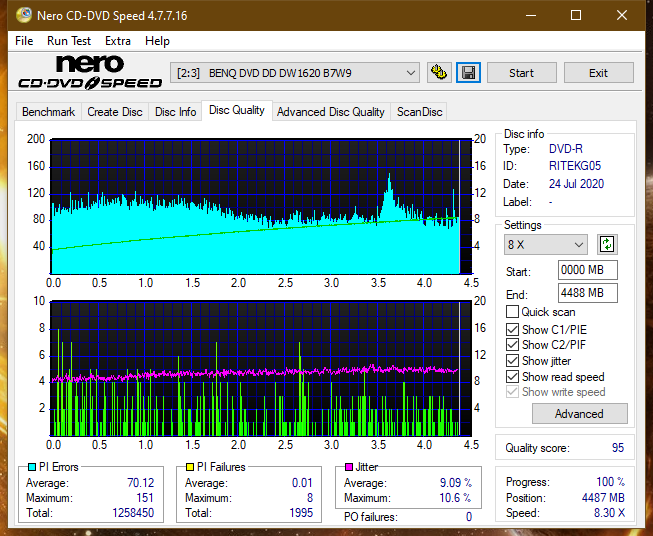Open the Help menu
The height and width of the screenshot is (536, 653).
[157, 41]
